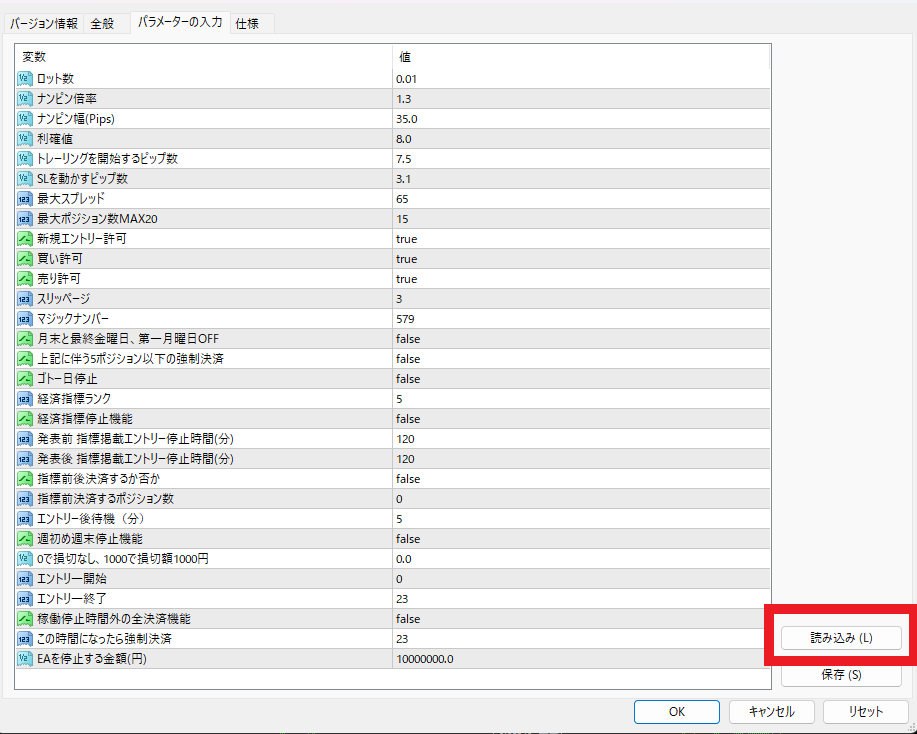Select the 最大スプレッド integer type icon
Viewport: 917px width, 734px height.
[25, 199]
